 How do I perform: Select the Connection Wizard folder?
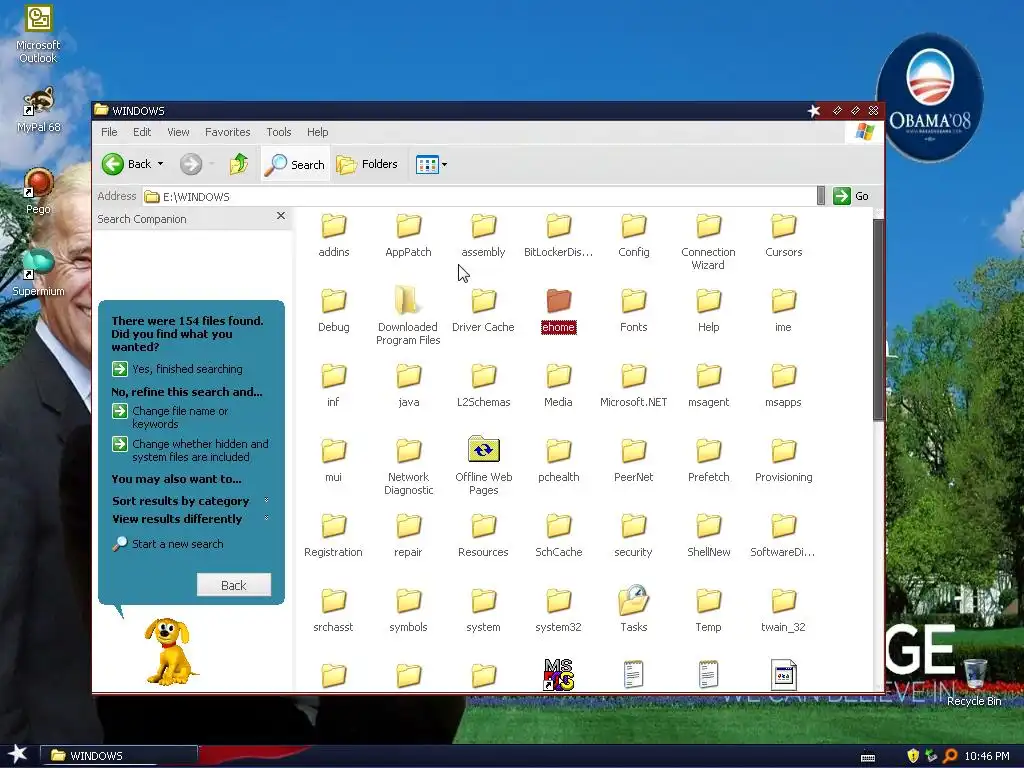pos(709,242)
